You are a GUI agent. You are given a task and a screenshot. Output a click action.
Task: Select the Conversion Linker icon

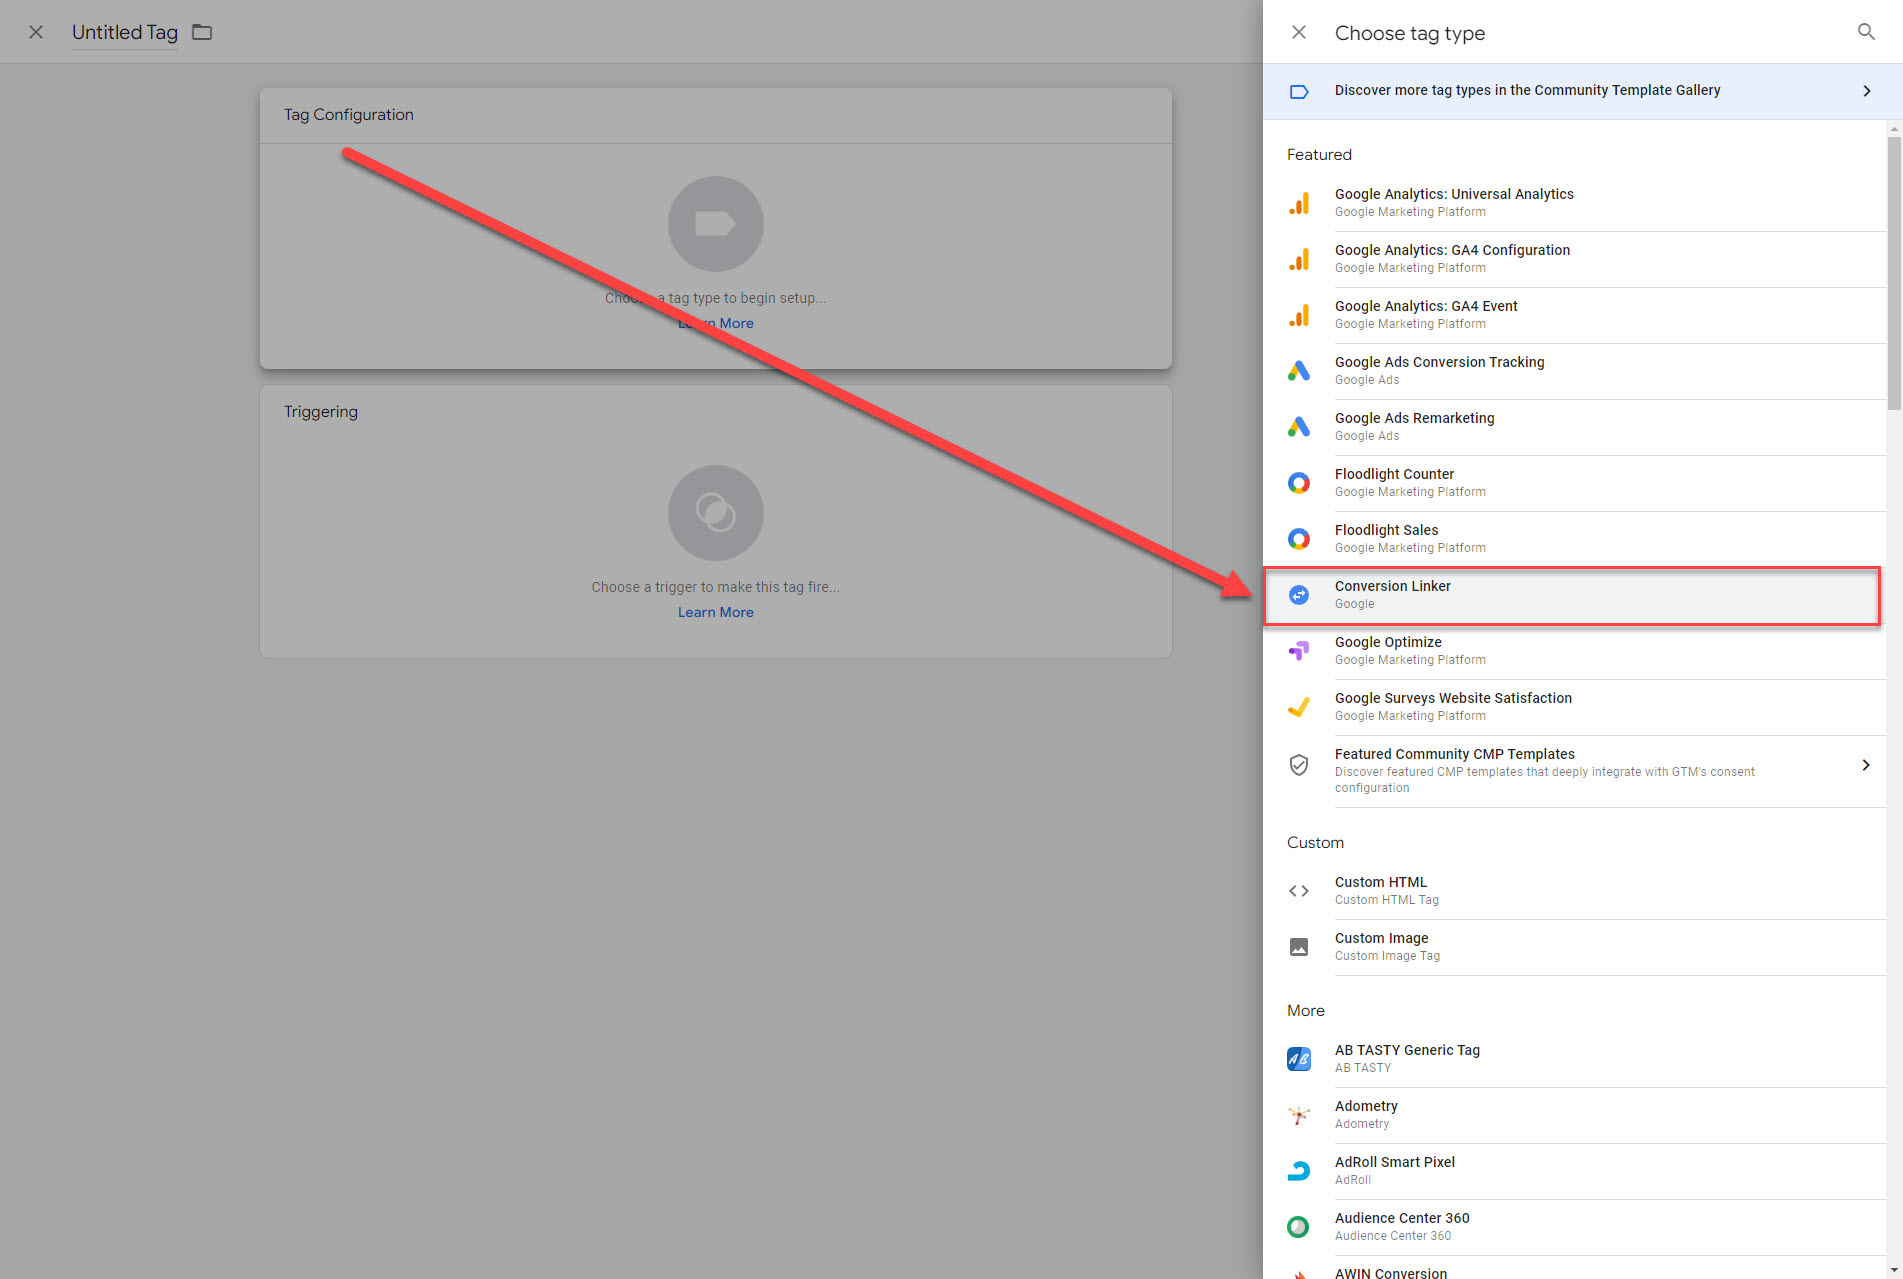tap(1298, 595)
